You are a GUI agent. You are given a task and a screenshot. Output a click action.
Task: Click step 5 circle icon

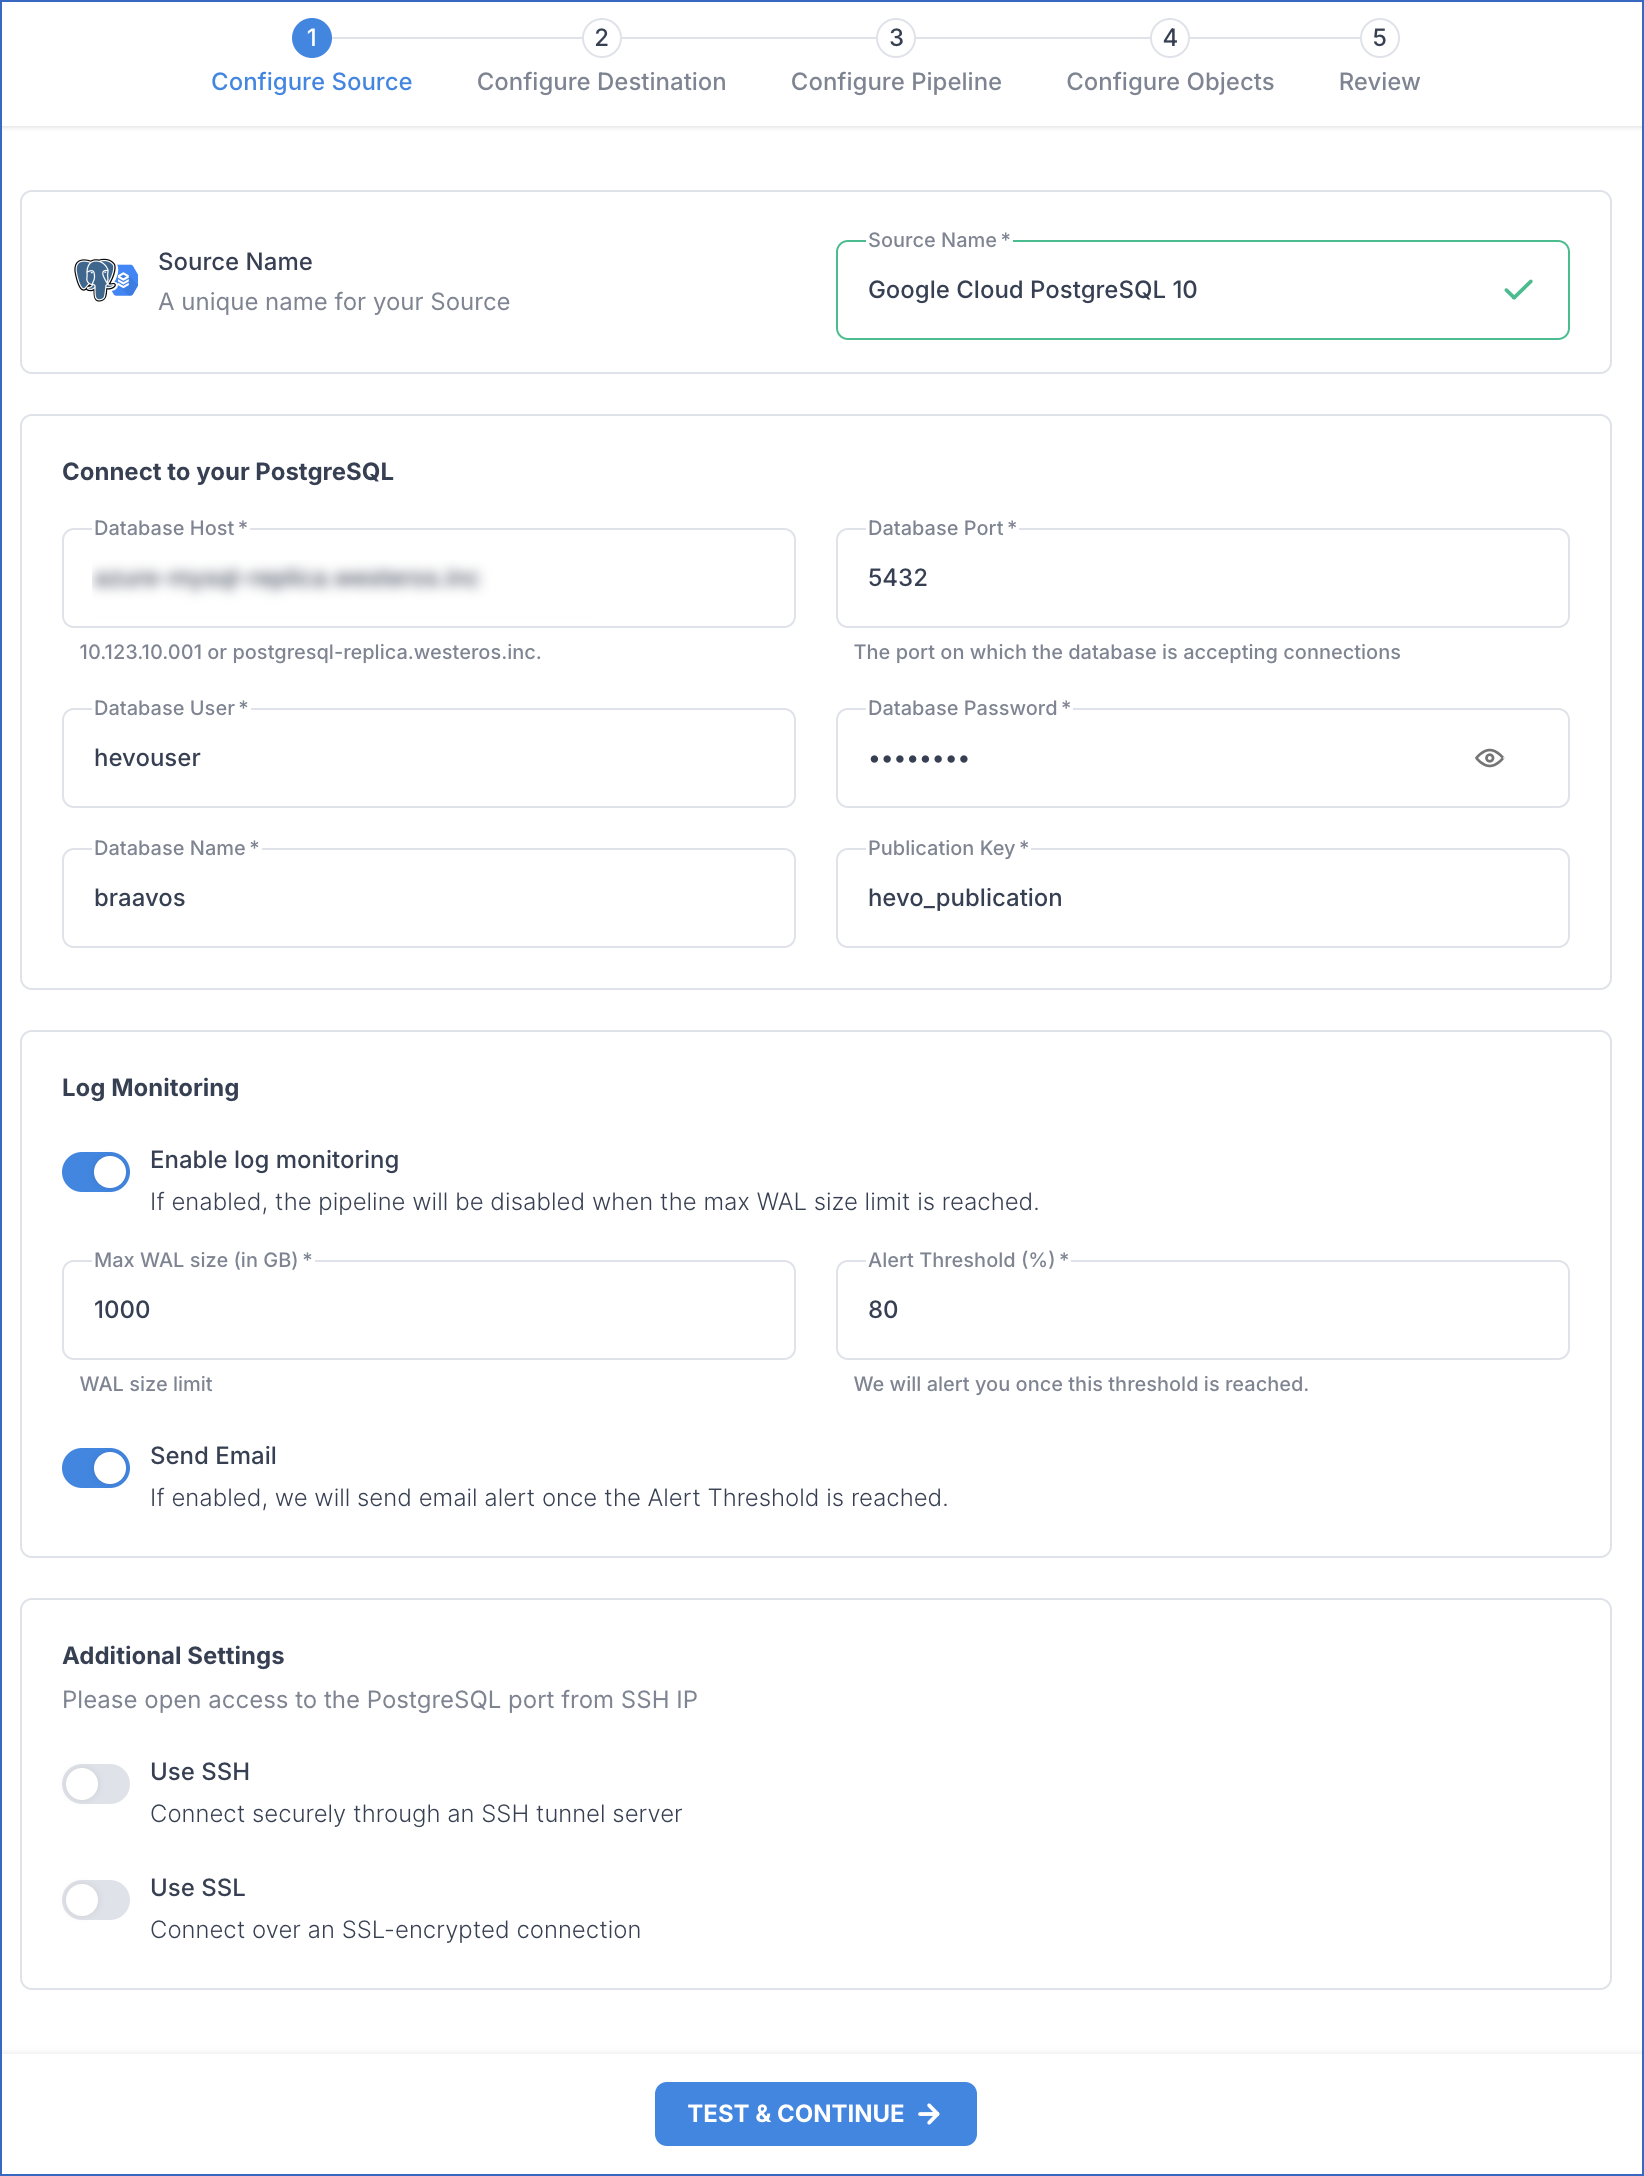pos(1379,38)
